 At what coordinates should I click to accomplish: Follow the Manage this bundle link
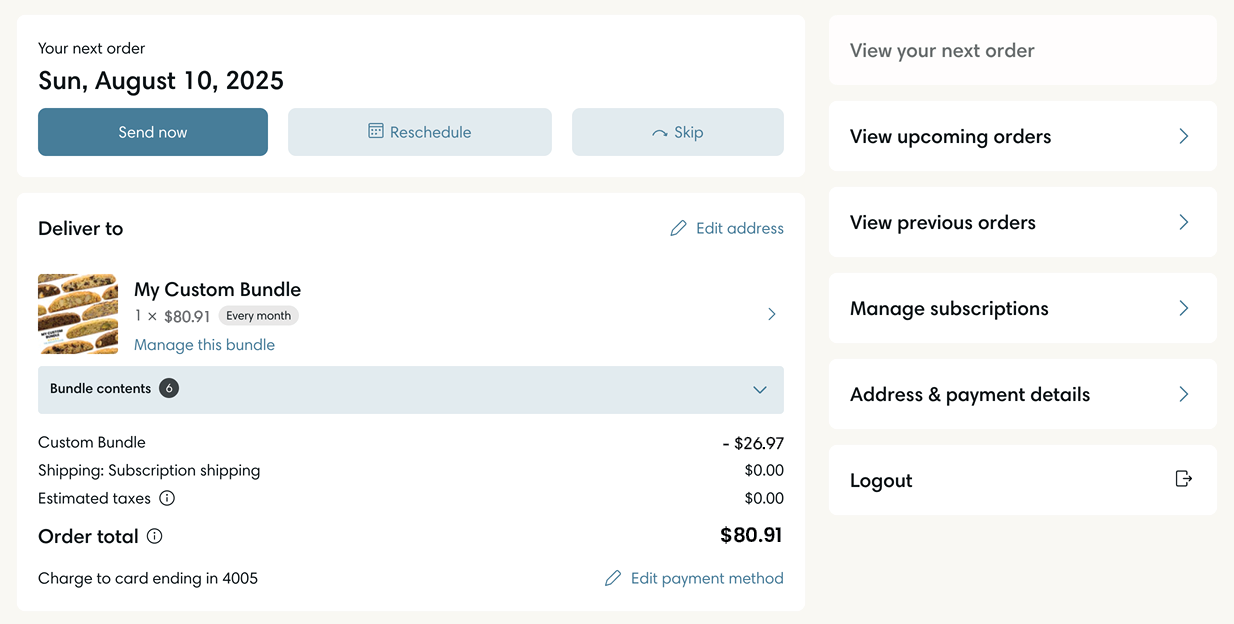[204, 345]
